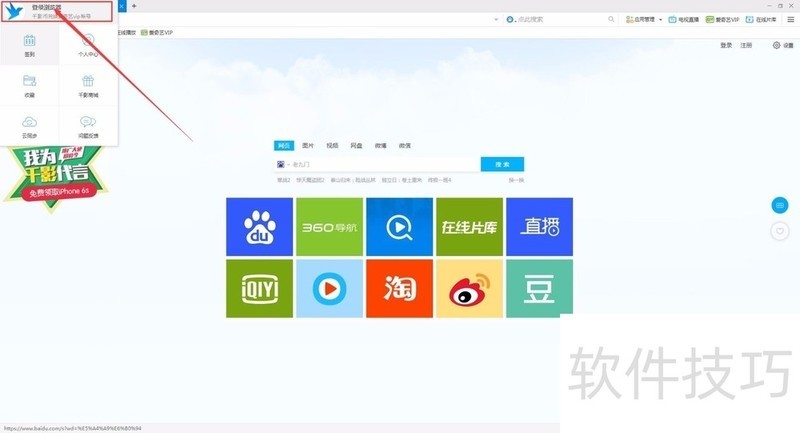Open the 直播 live blue tile
The height and width of the screenshot is (433, 800).
[539, 227]
